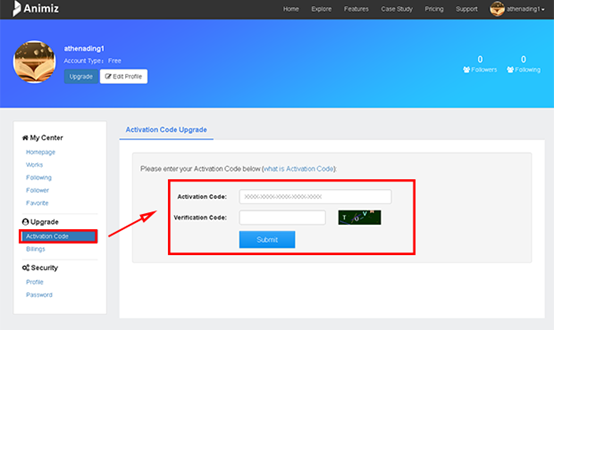Click the Submit button
The image size is (614, 460).
(267, 240)
